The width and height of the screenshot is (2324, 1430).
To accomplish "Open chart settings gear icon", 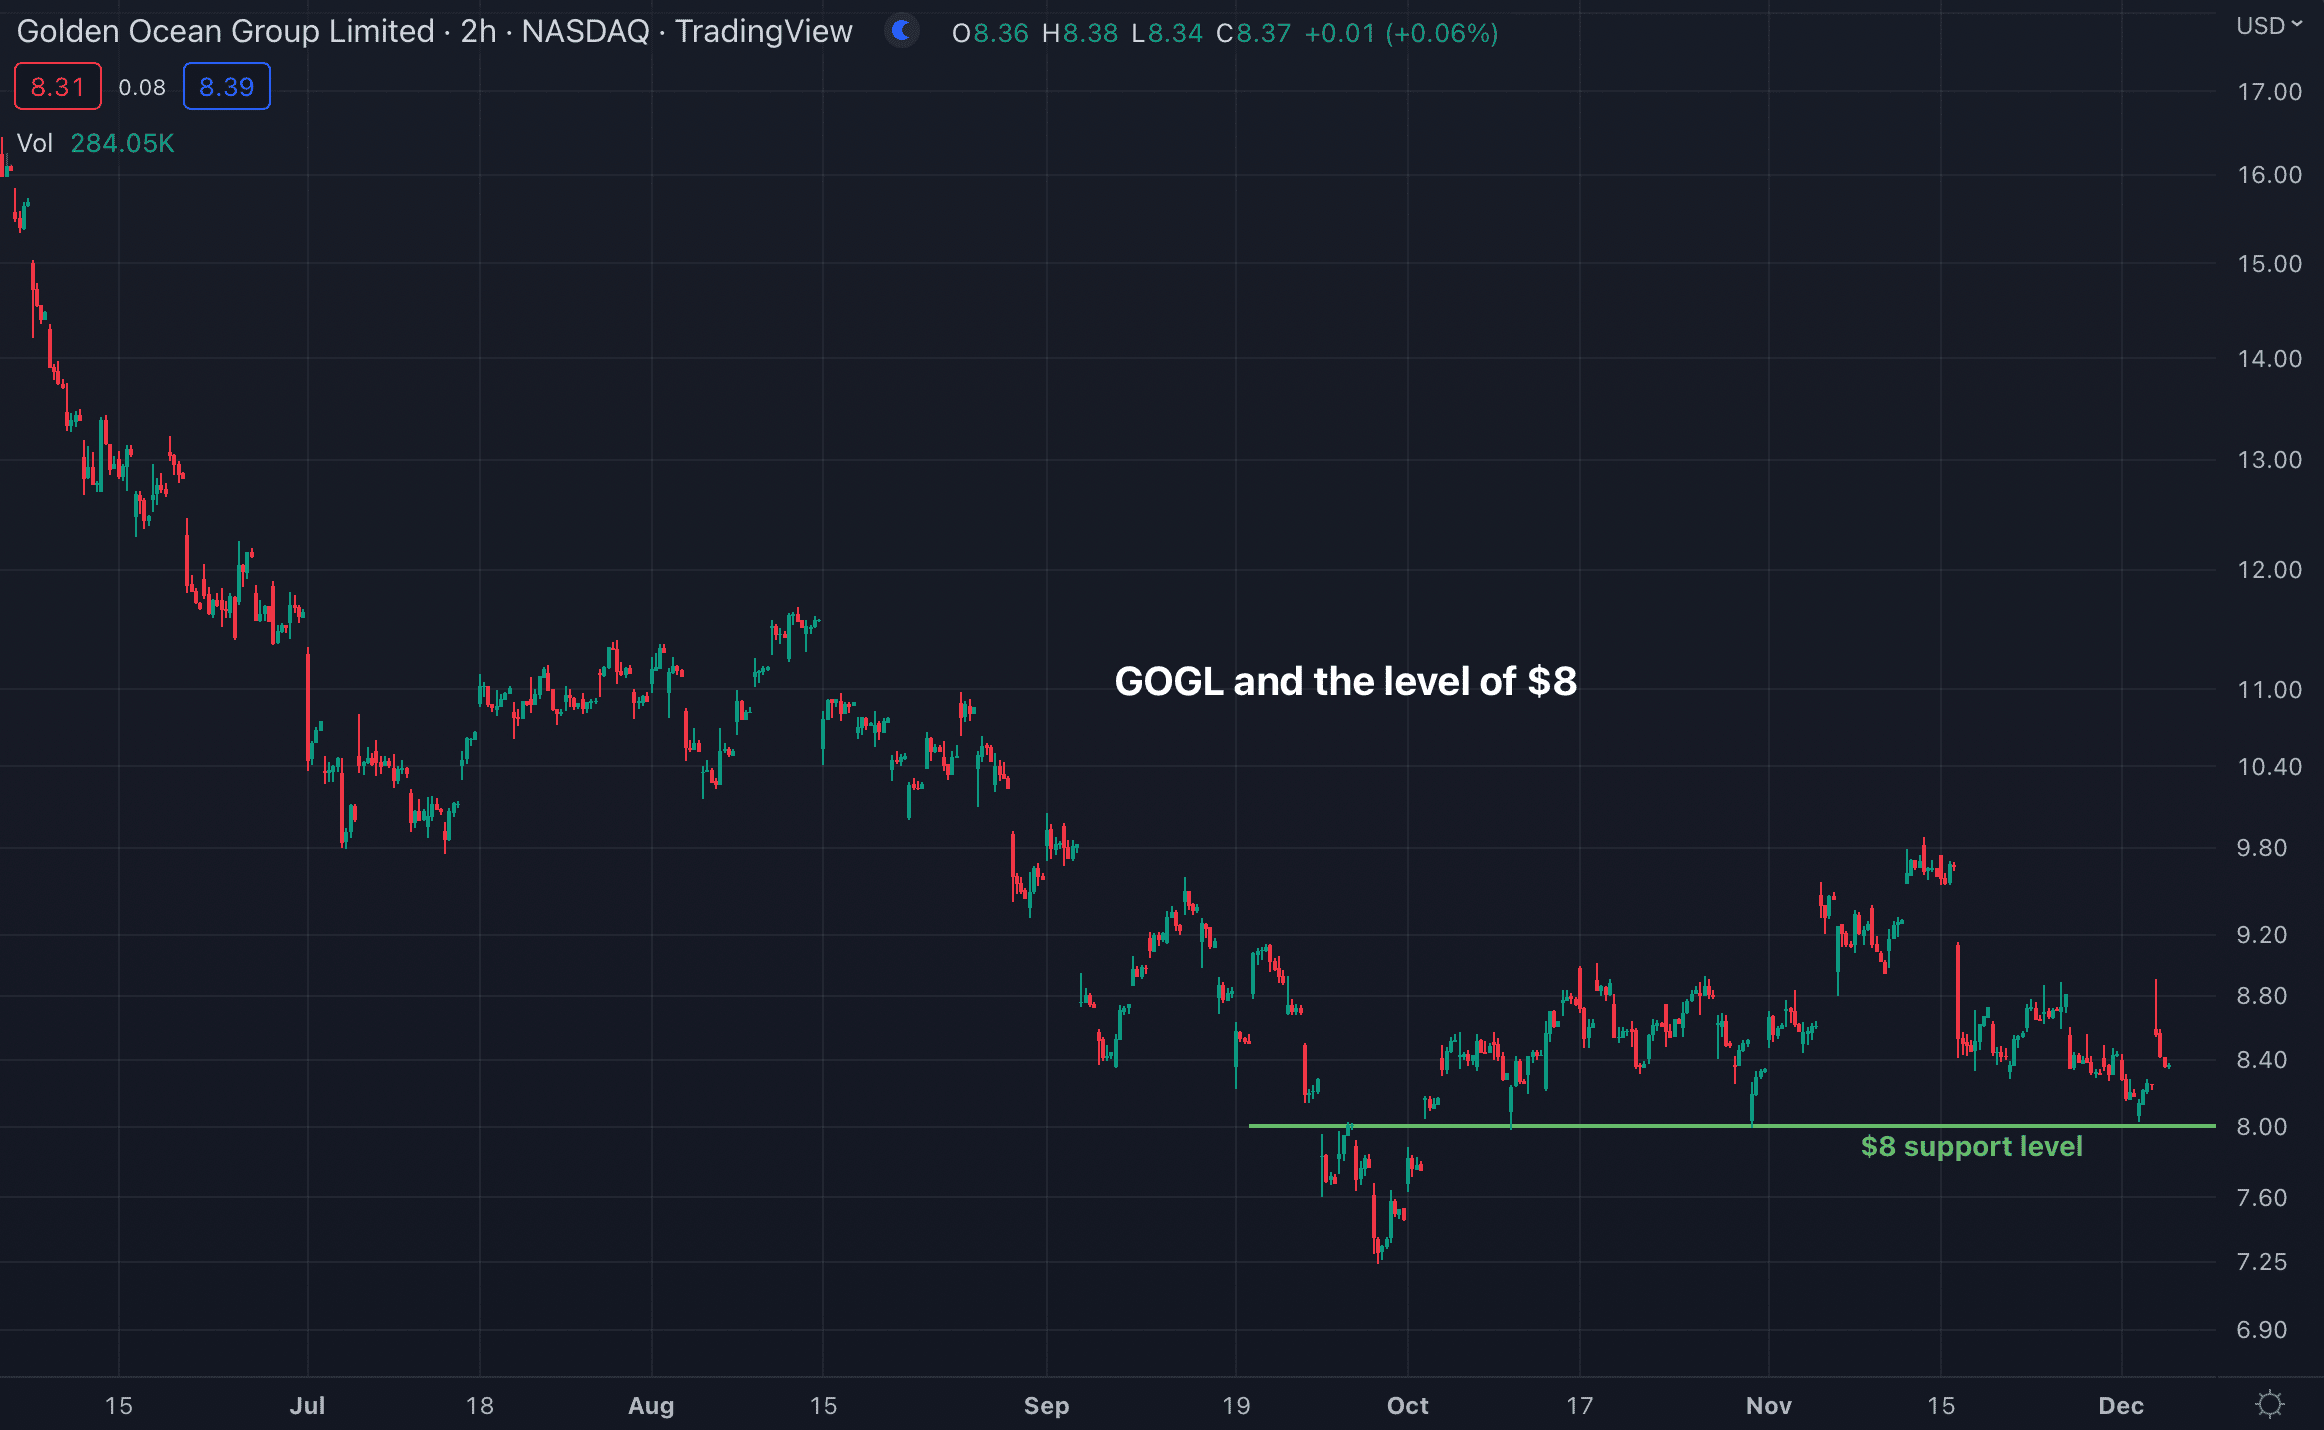I will click(2270, 1404).
